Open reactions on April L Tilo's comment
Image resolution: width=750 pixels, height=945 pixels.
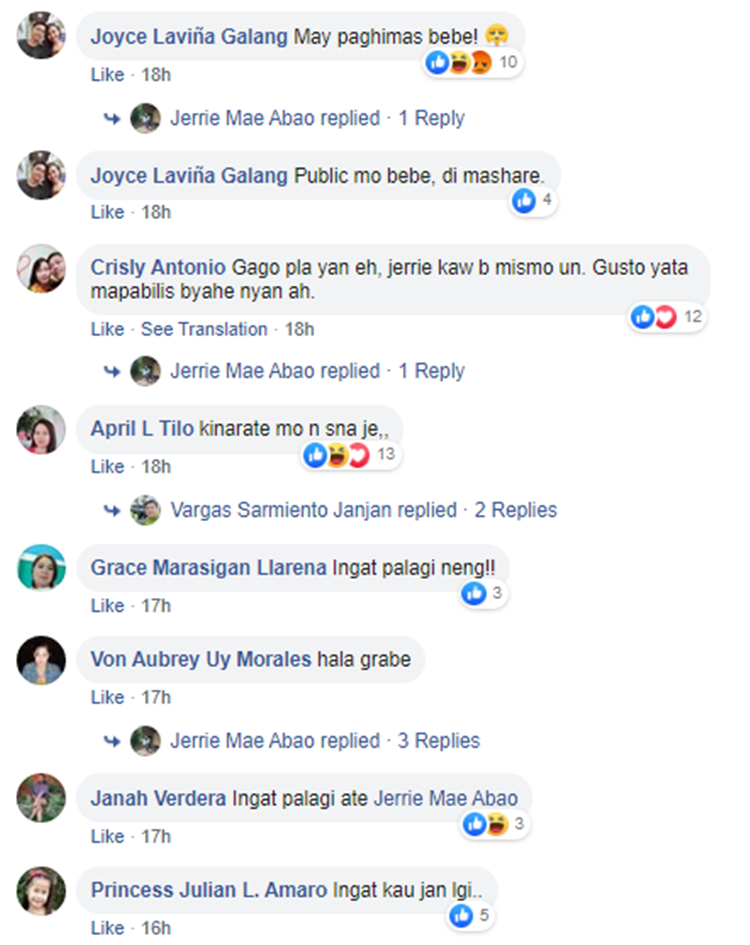coord(351,455)
